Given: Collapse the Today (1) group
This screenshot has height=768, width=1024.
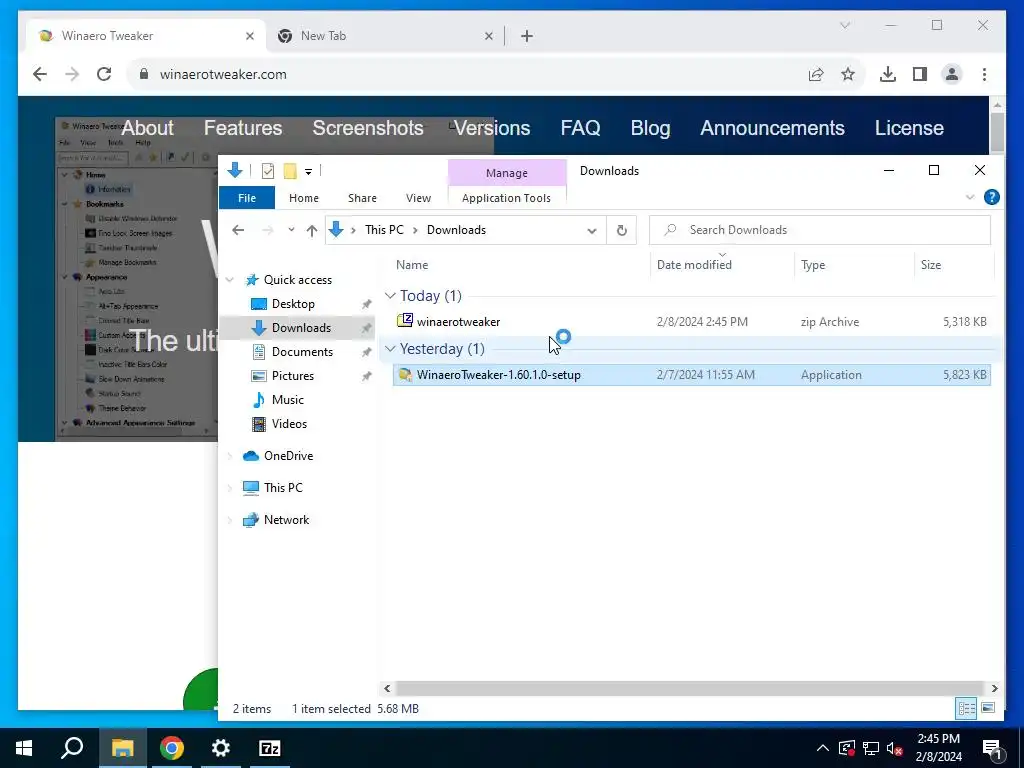Looking at the screenshot, I should pyautogui.click(x=391, y=296).
